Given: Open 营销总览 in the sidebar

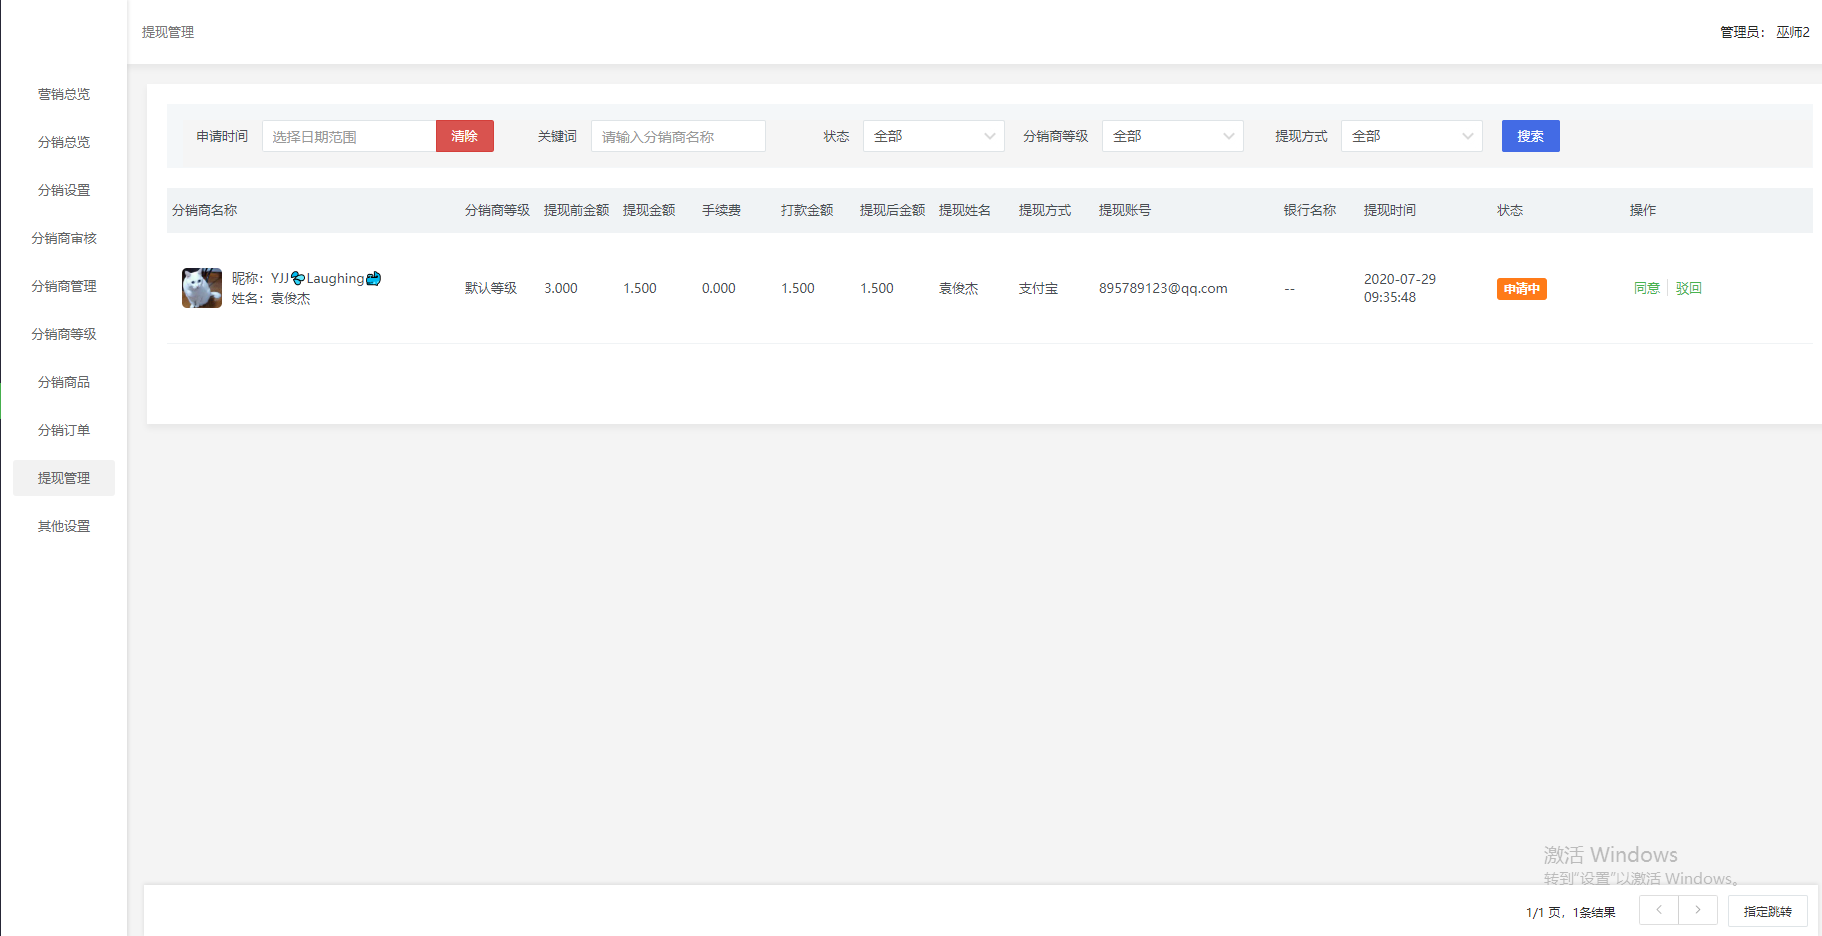Looking at the screenshot, I should click(64, 94).
